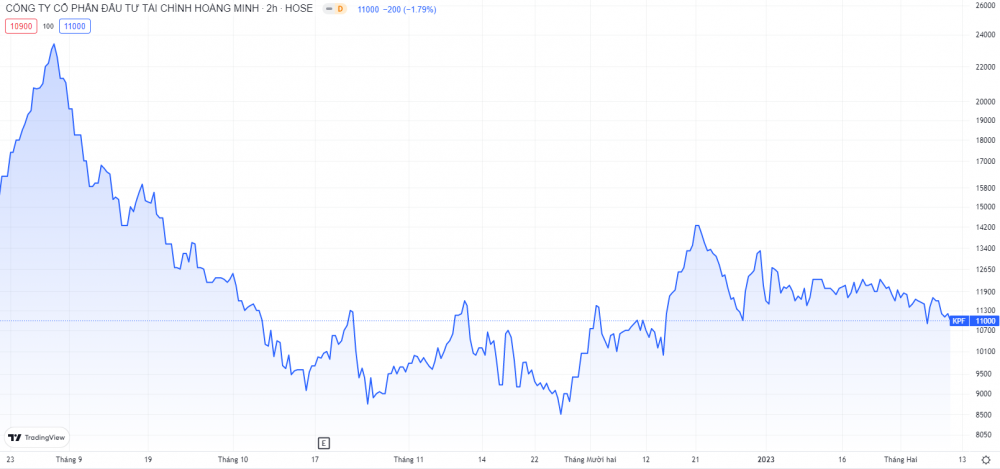Click the 12650 price axis label
This screenshot has width=1000, height=469.
click(985, 270)
